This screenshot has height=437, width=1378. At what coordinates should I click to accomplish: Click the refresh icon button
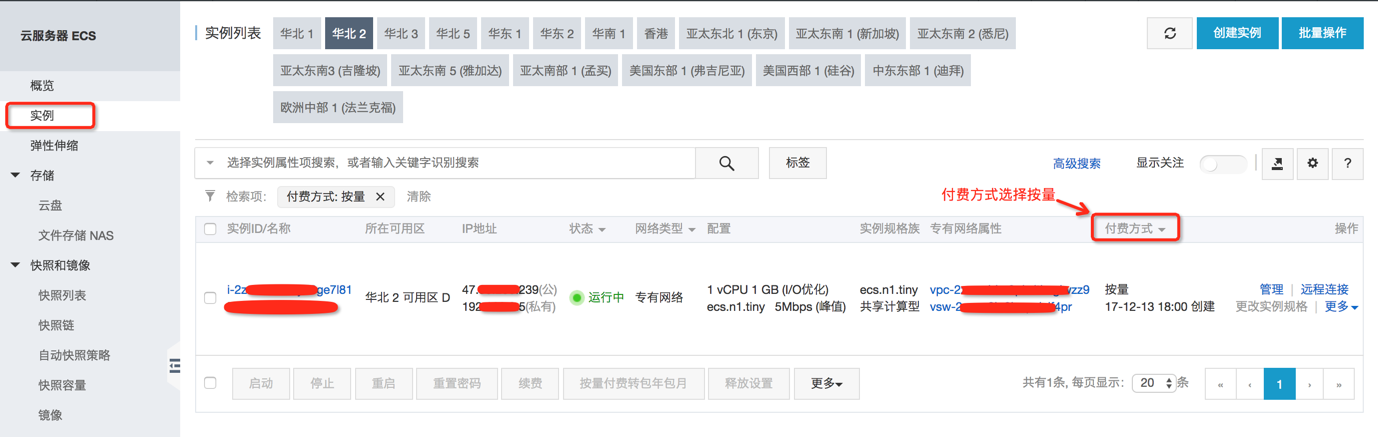pyautogui.click(x=1169, y=33)
